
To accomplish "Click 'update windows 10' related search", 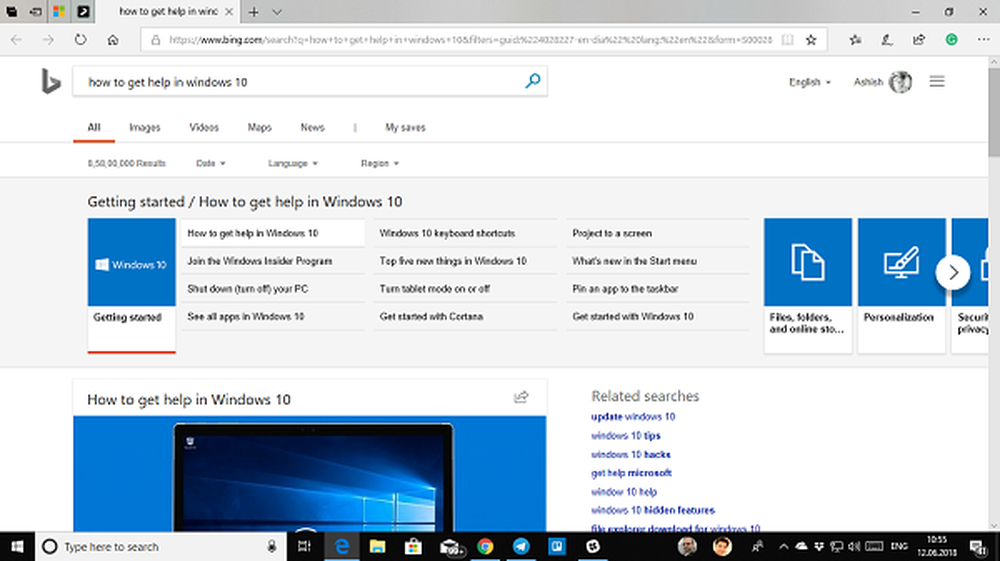I will click(x=633, y=417).
